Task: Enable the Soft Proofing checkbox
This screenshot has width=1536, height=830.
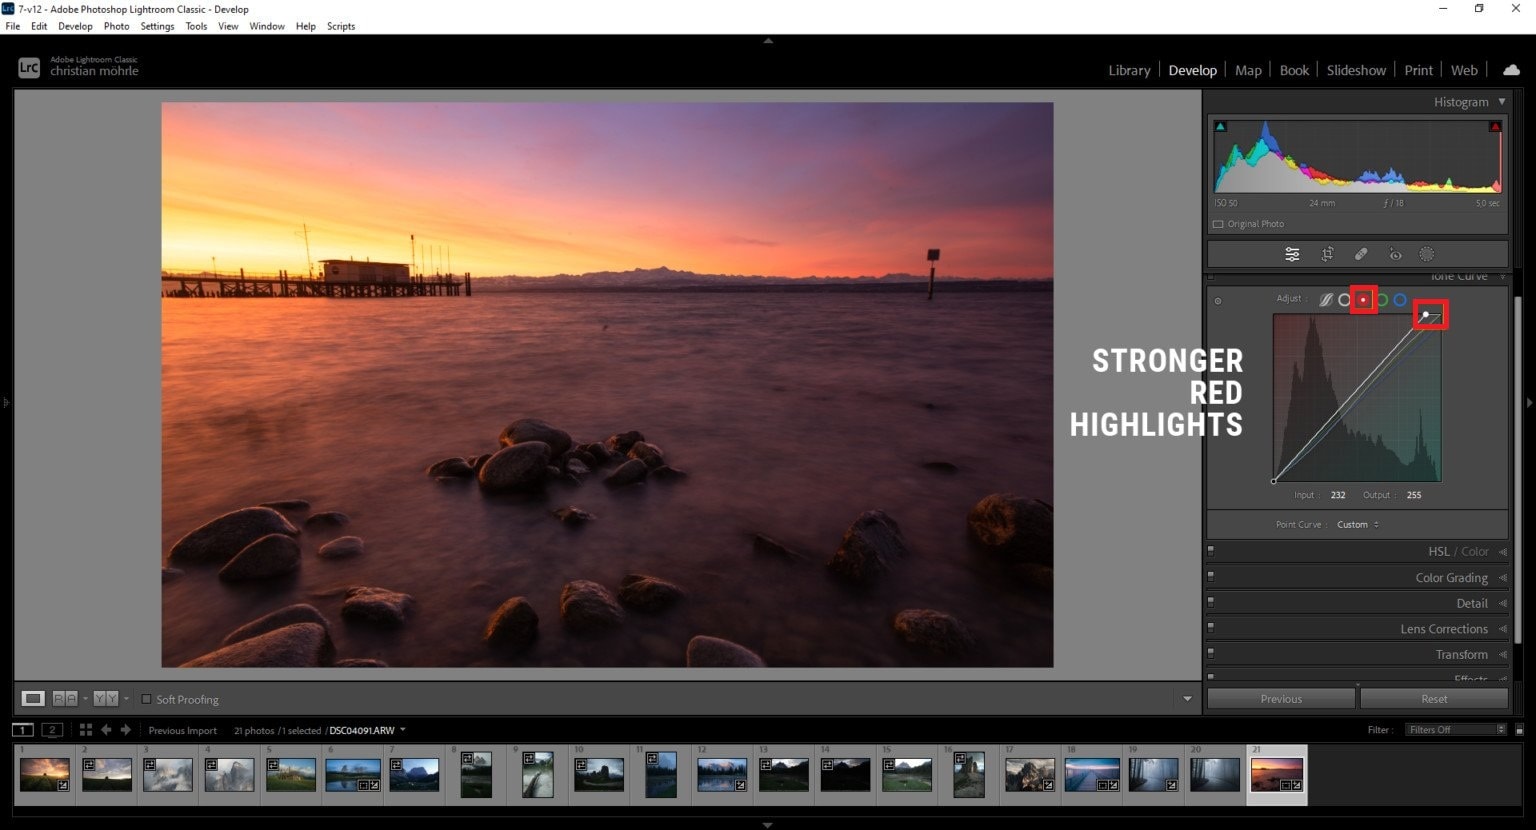Action: tap(146, 699)
